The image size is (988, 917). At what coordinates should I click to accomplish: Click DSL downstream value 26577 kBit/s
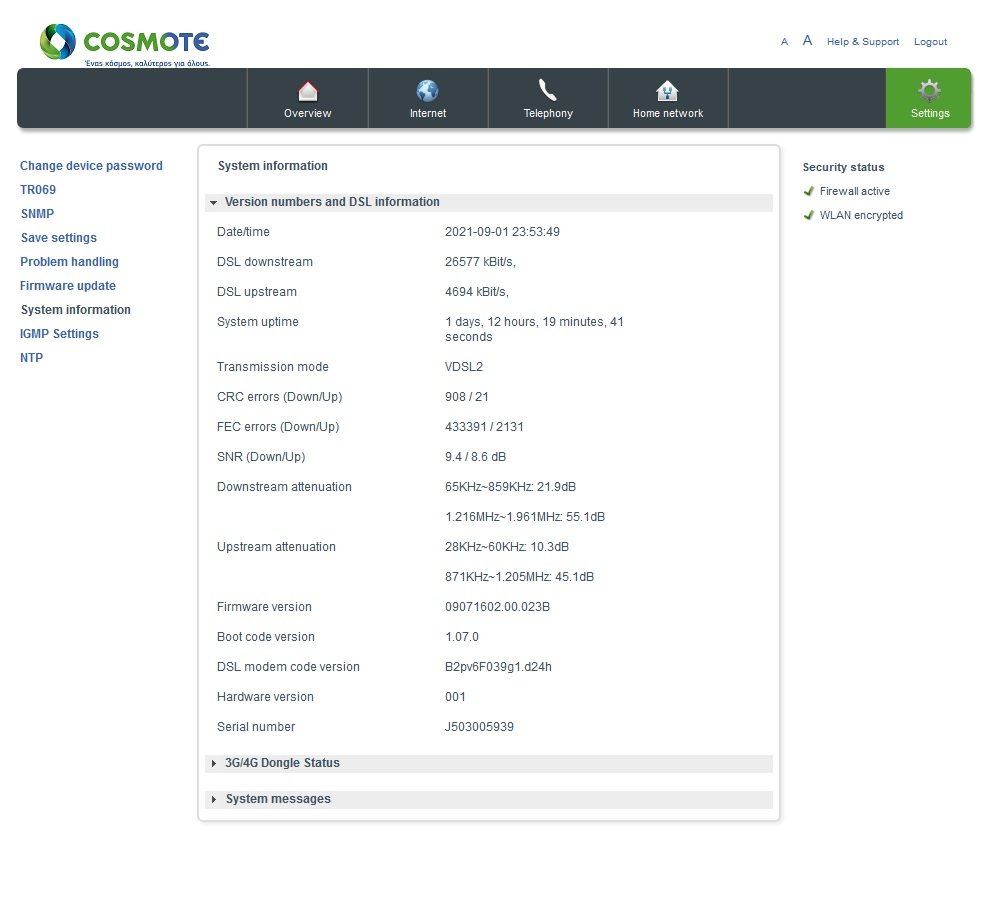(480, 262)
